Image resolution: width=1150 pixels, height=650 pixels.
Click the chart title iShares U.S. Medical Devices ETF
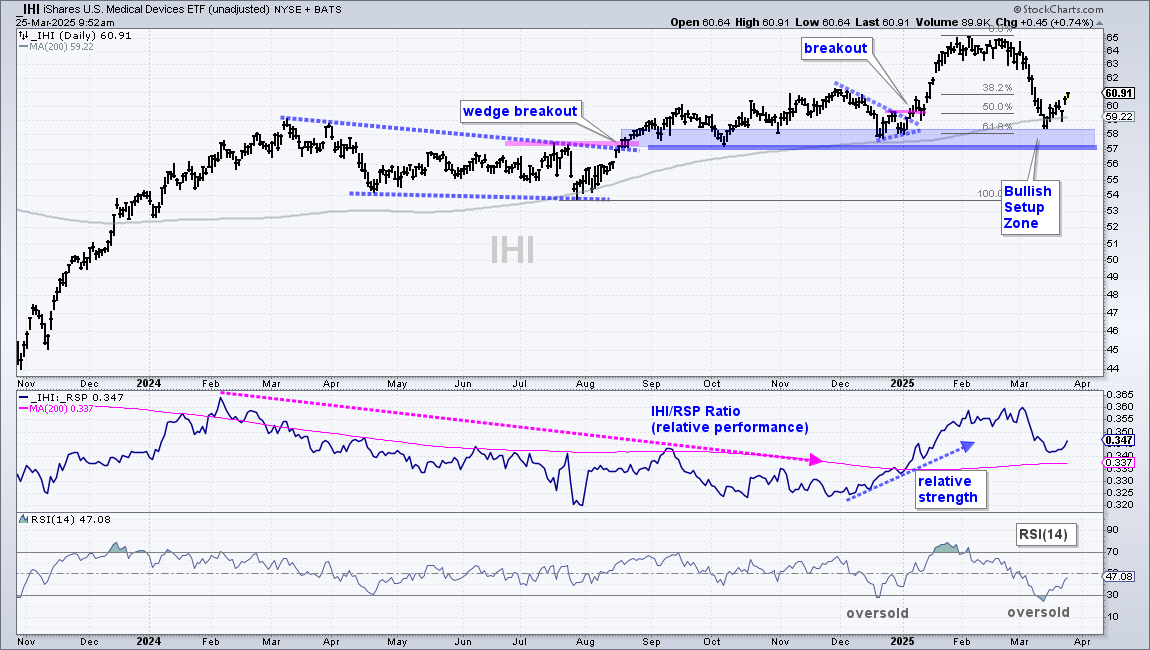[144, 10]
